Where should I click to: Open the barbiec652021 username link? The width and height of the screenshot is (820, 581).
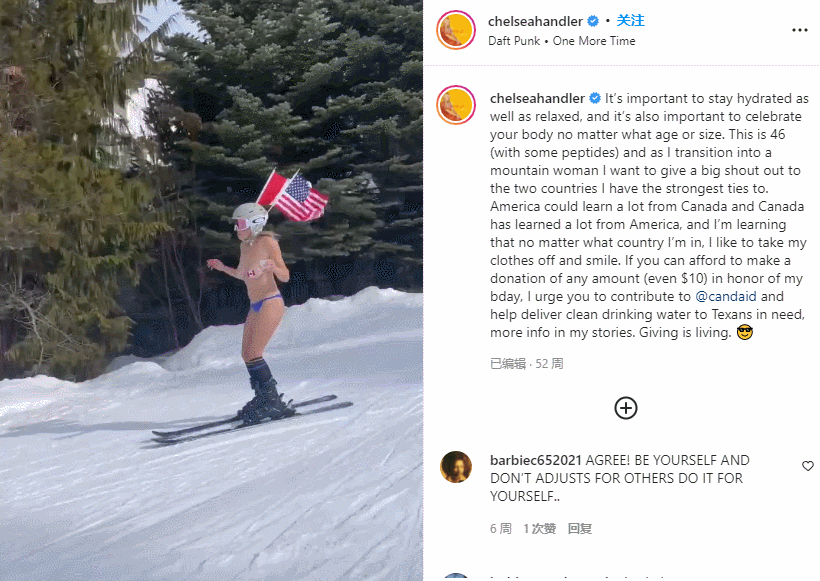pyautogui.click(x=536, y=460)
